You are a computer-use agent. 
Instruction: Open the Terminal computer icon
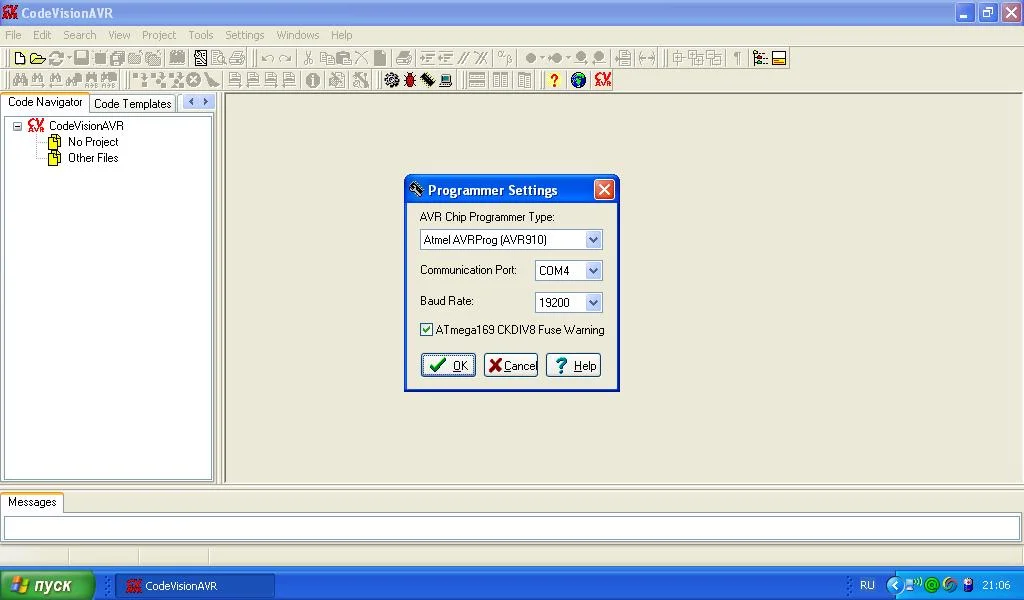pos(445,80)
